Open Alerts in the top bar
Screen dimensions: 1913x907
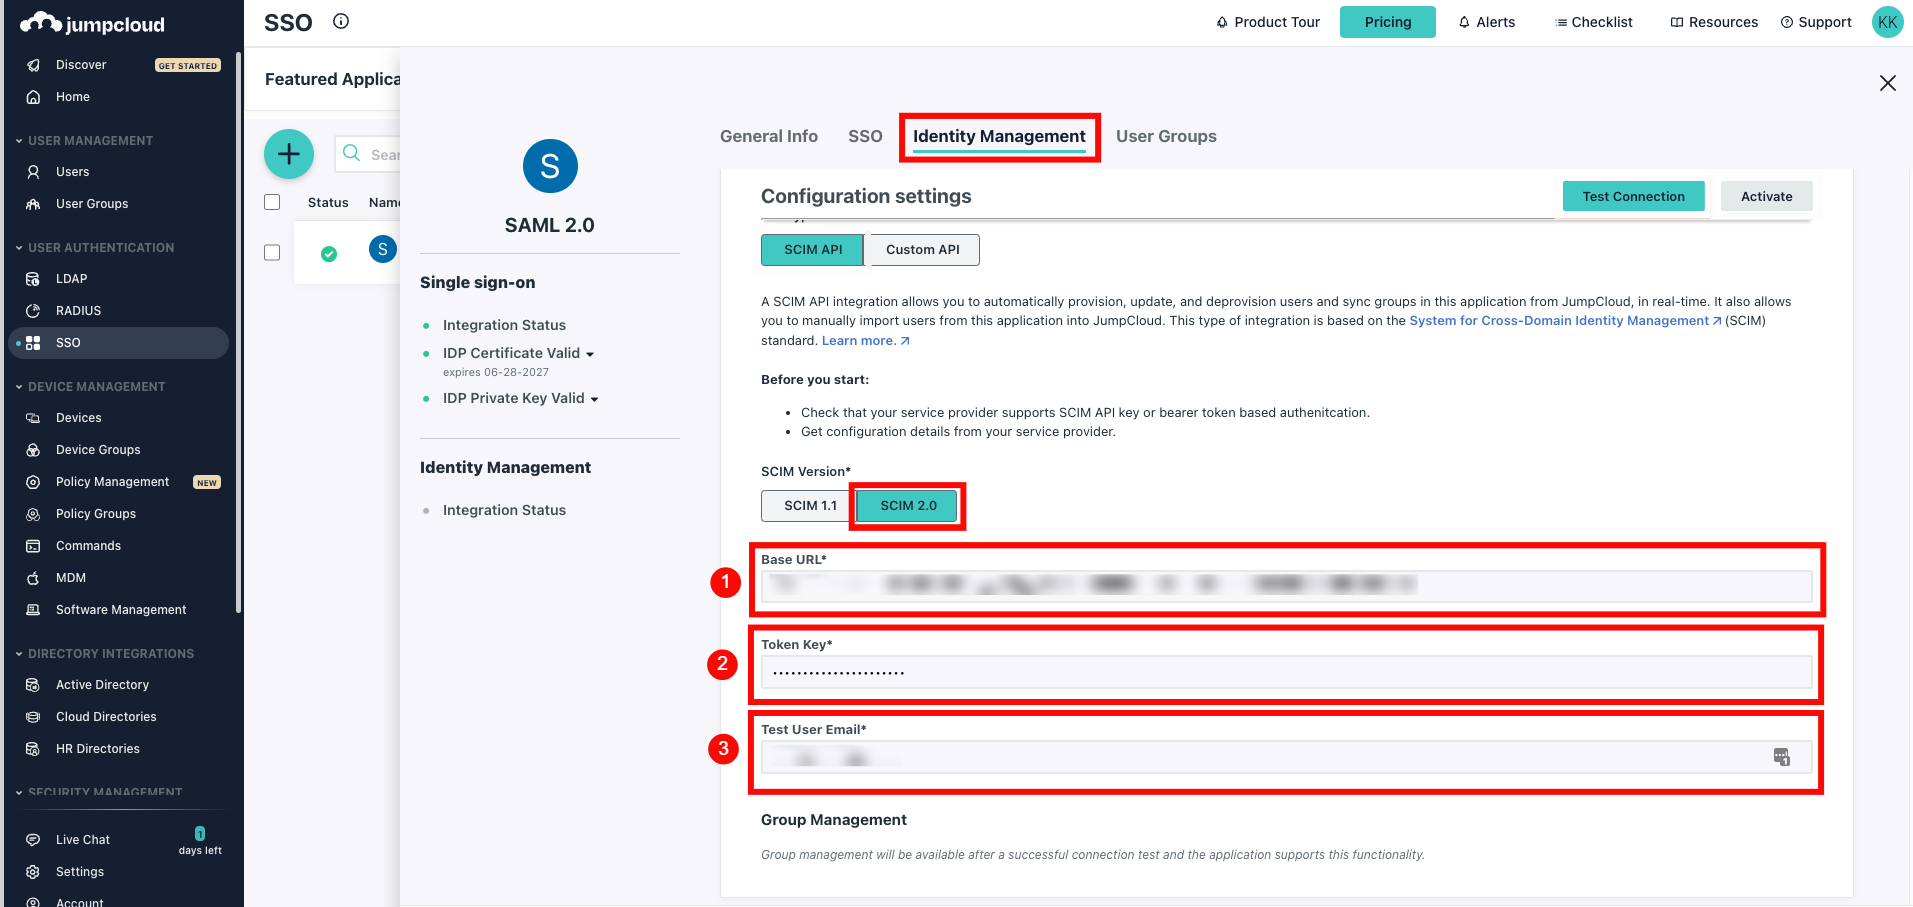pyautogui.click(x=1486, y=22)
